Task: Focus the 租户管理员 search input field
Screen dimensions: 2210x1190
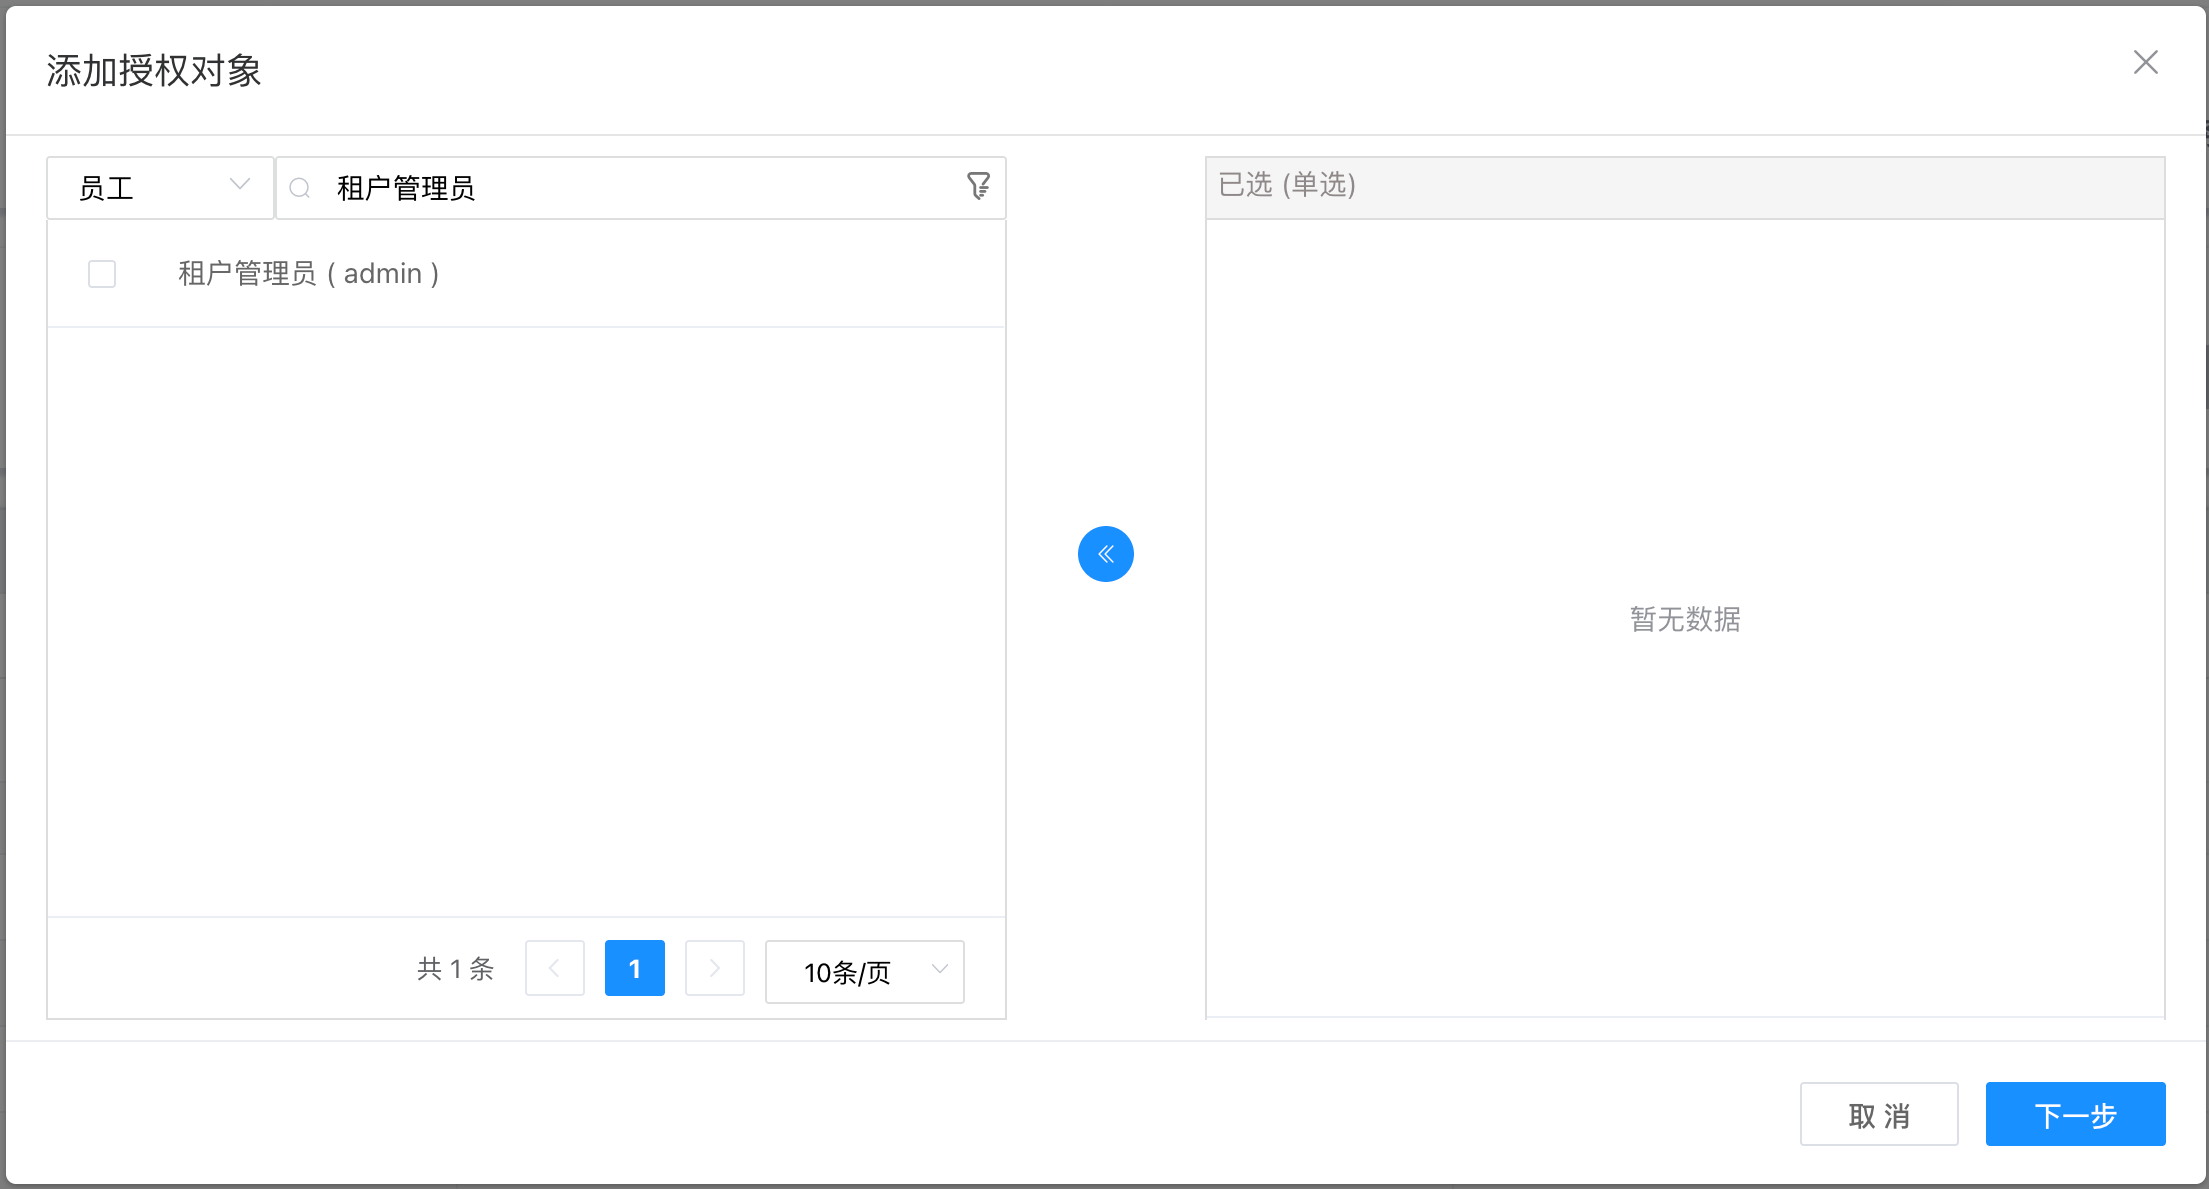Action: pos(640,188)
